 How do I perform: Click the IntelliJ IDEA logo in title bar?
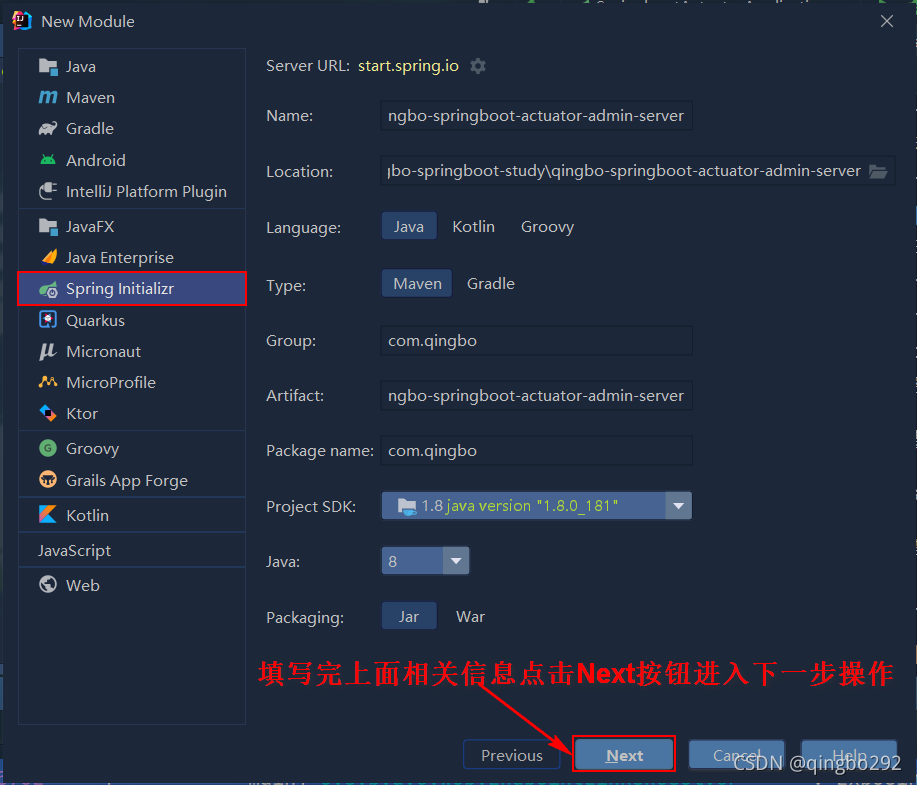[x=22, y=20]
